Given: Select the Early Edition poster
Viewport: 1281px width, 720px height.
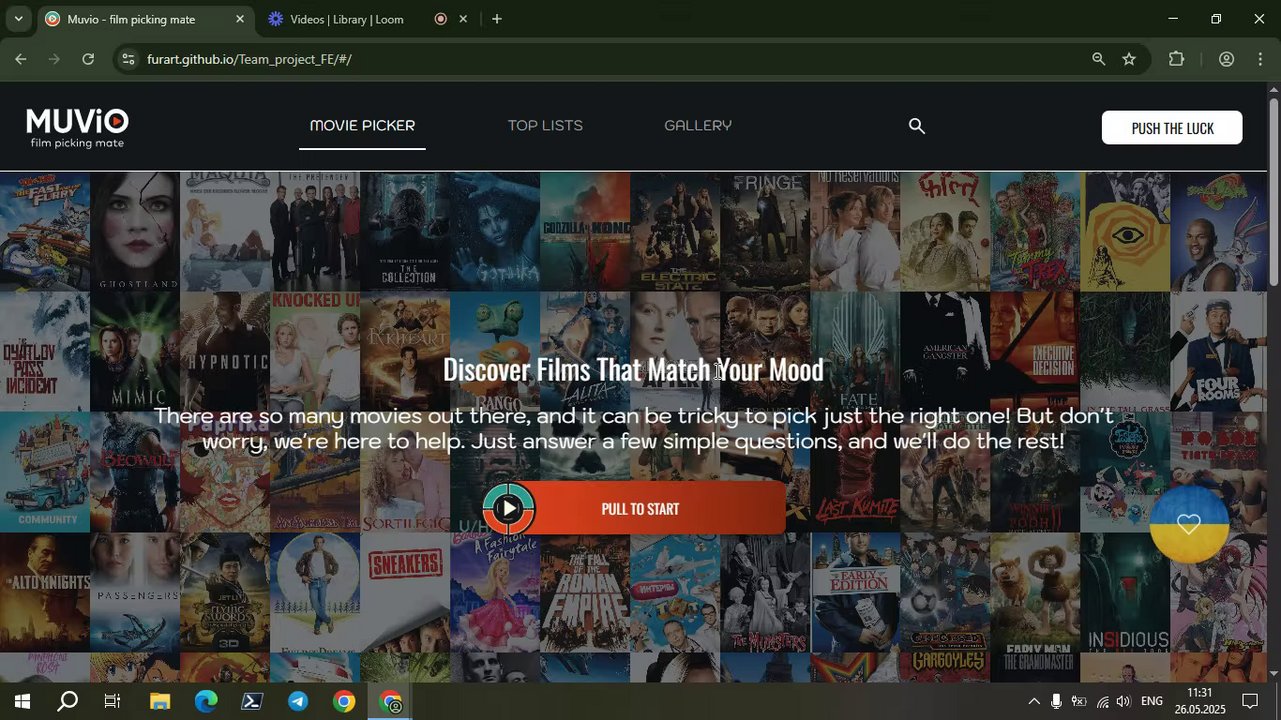Looking at the screenshot, I should pyautogui.click(x=855, y=592).
